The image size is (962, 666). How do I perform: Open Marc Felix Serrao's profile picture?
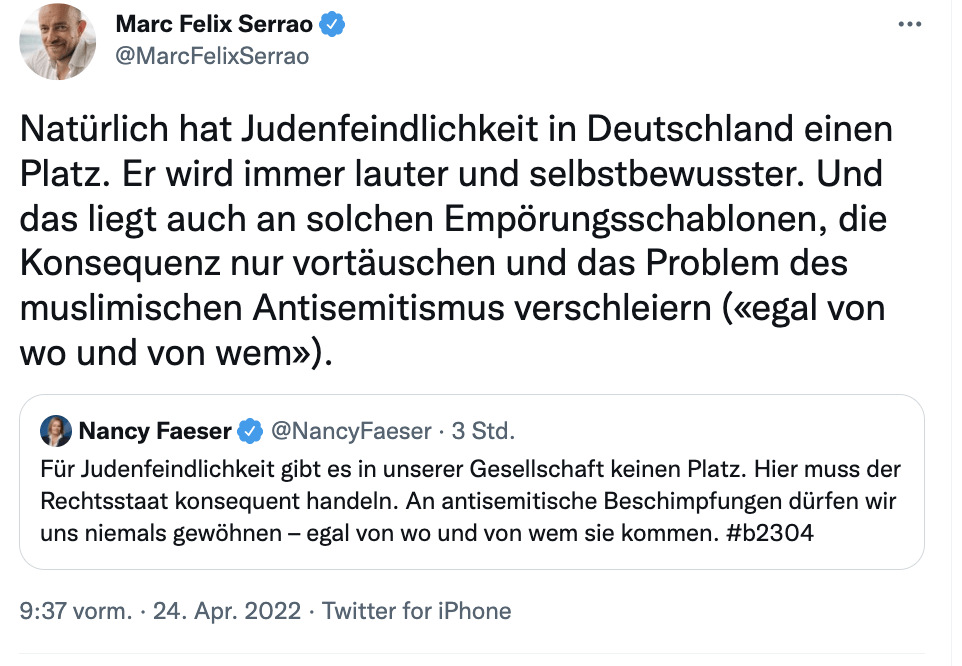click(x=58, y=41)
